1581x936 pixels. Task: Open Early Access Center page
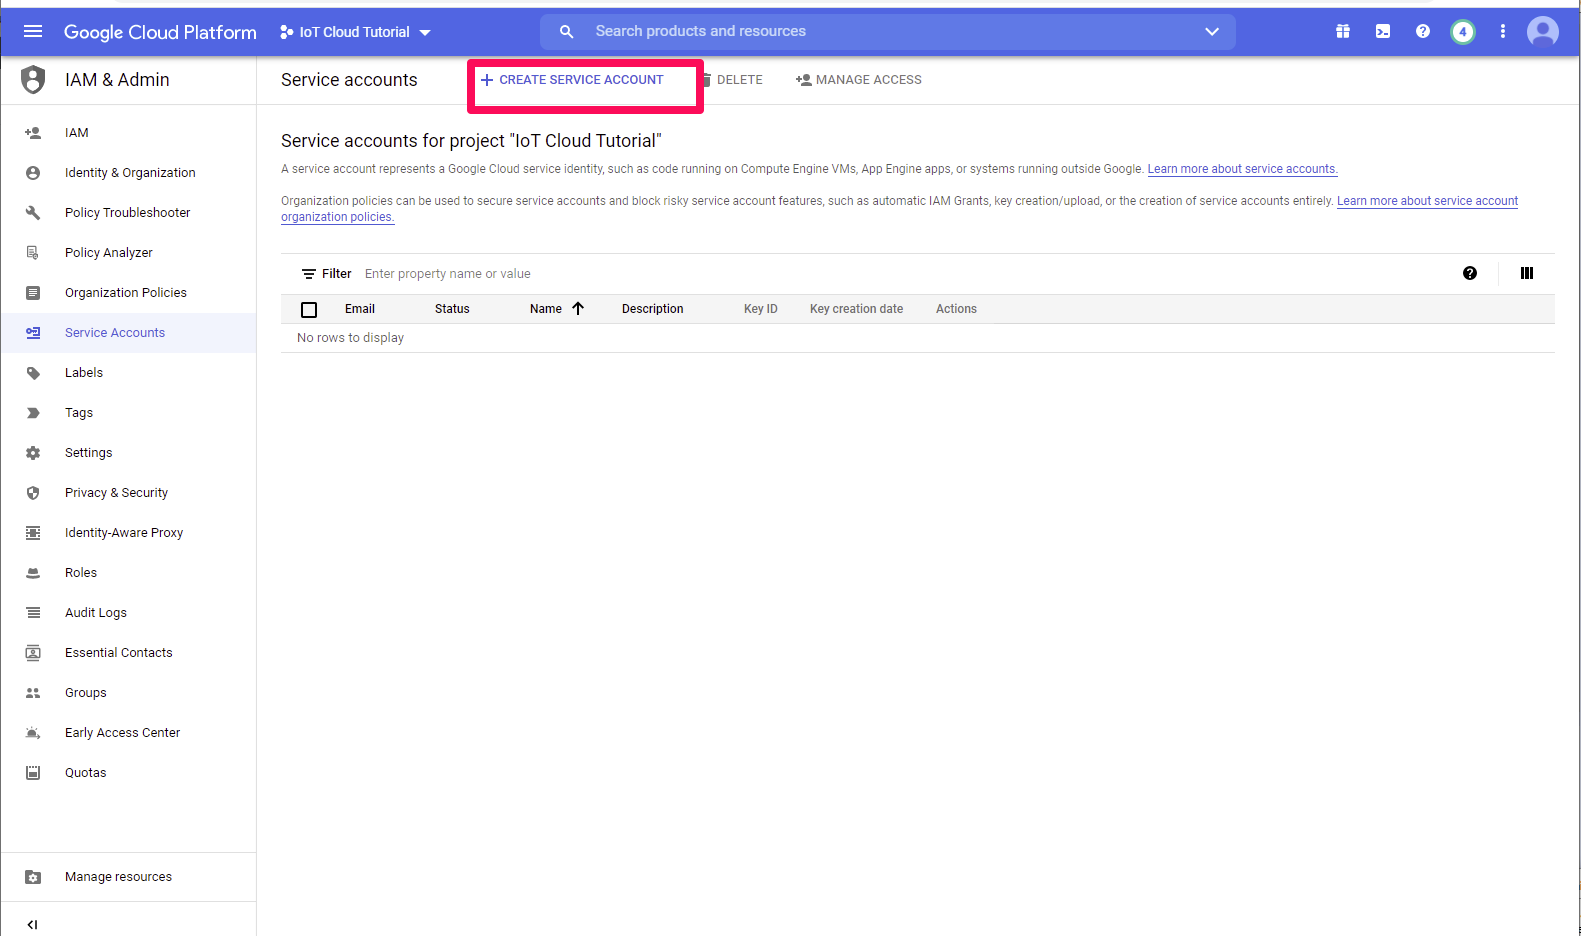click(122, 733)
